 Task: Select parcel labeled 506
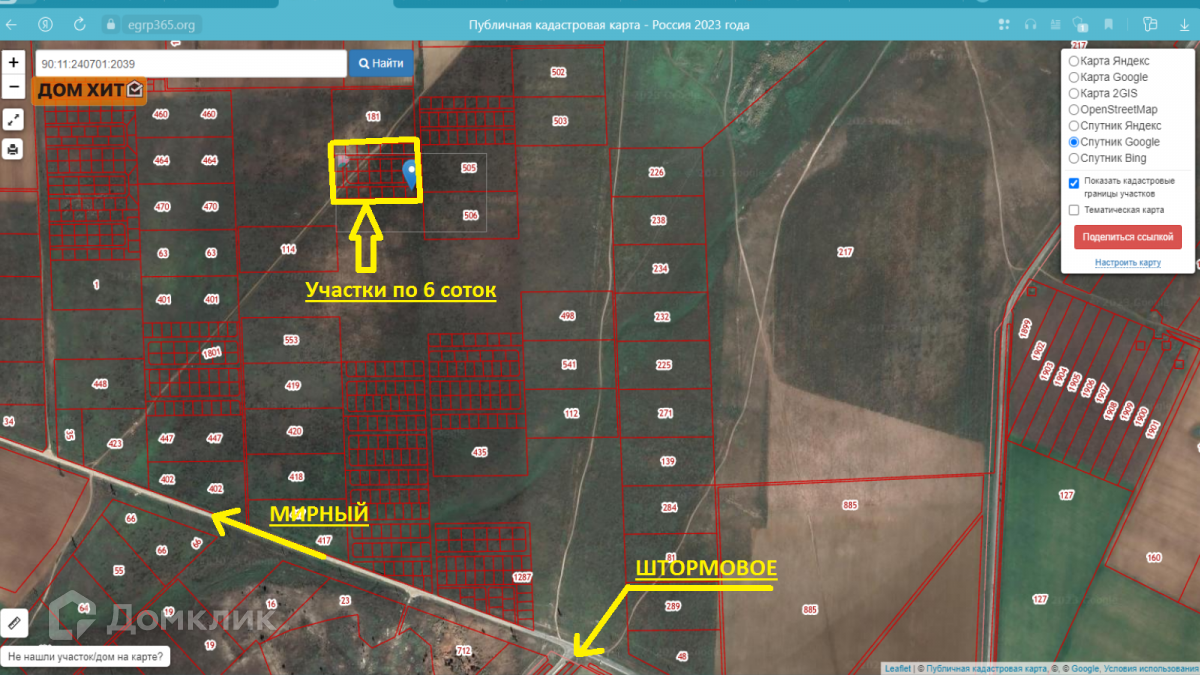(x=472, y=215)
